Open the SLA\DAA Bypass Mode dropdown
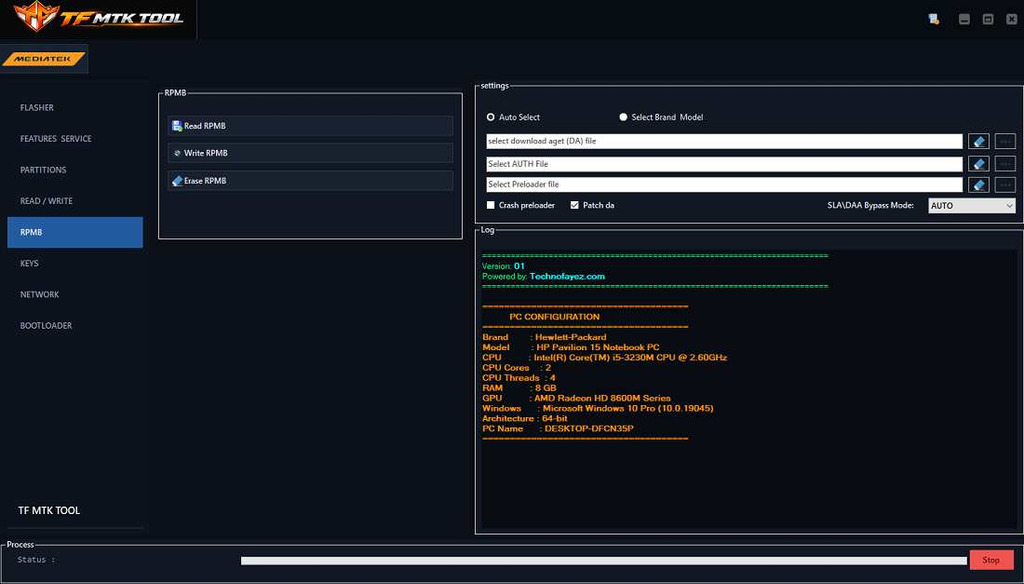The width and height of the screenshot is (1024, 584). (972, 206)
